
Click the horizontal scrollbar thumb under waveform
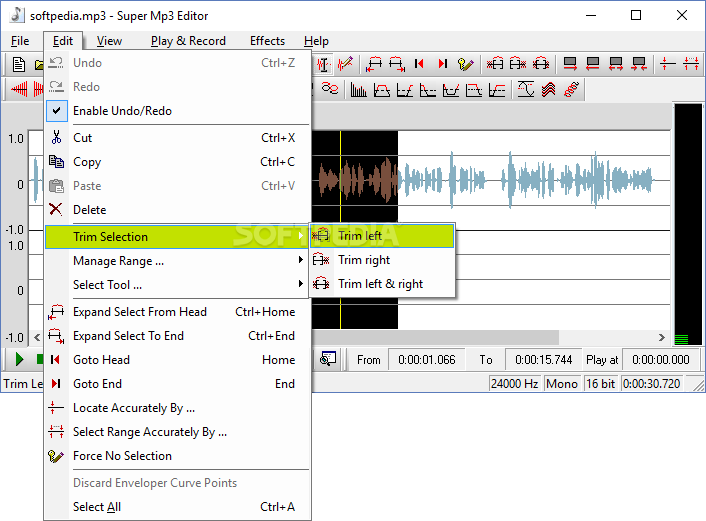(434, 337)
